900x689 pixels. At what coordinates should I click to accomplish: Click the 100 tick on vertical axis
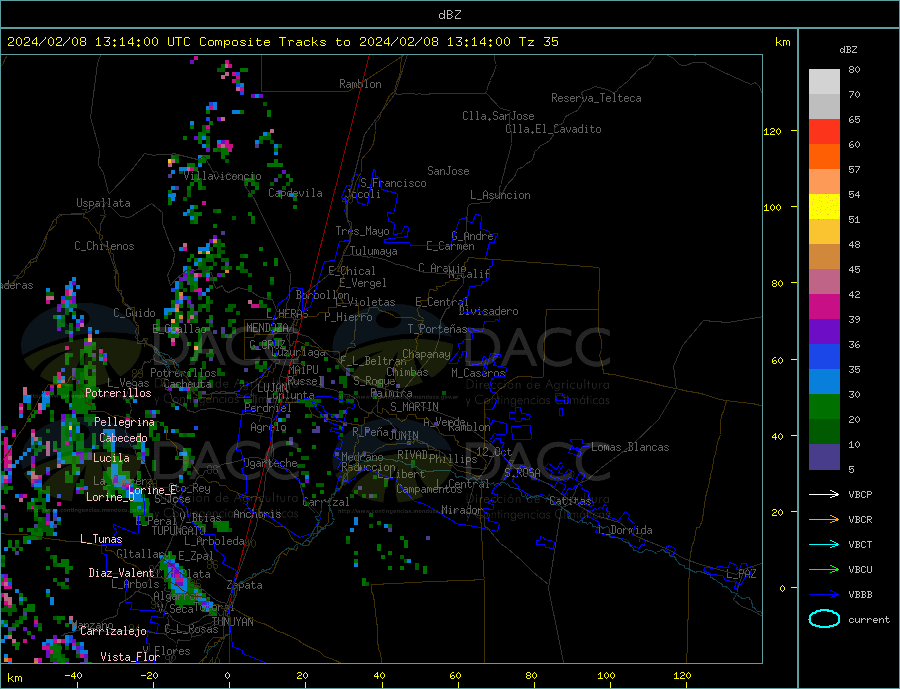click(x=773, y=207)
